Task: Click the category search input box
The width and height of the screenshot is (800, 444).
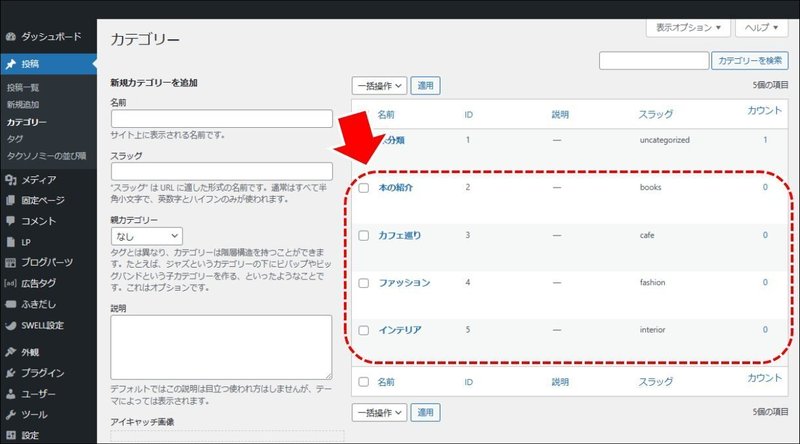Action: coord(654,61)
